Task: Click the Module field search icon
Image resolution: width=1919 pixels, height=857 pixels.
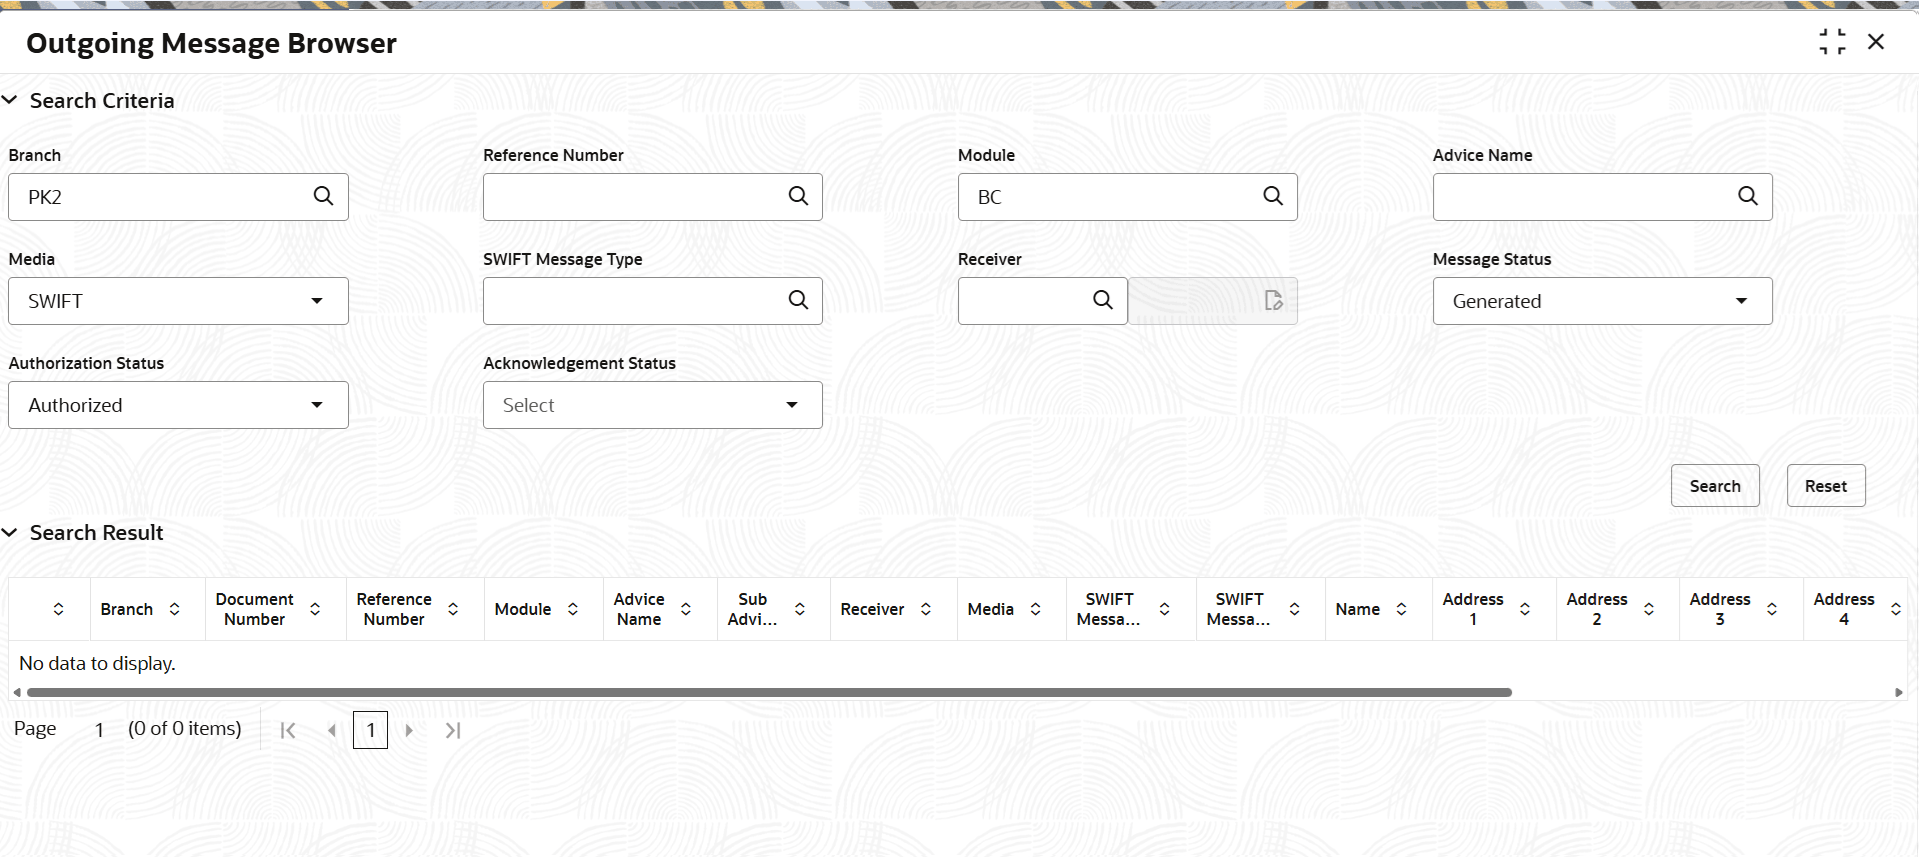Action: pos(1273,196)
